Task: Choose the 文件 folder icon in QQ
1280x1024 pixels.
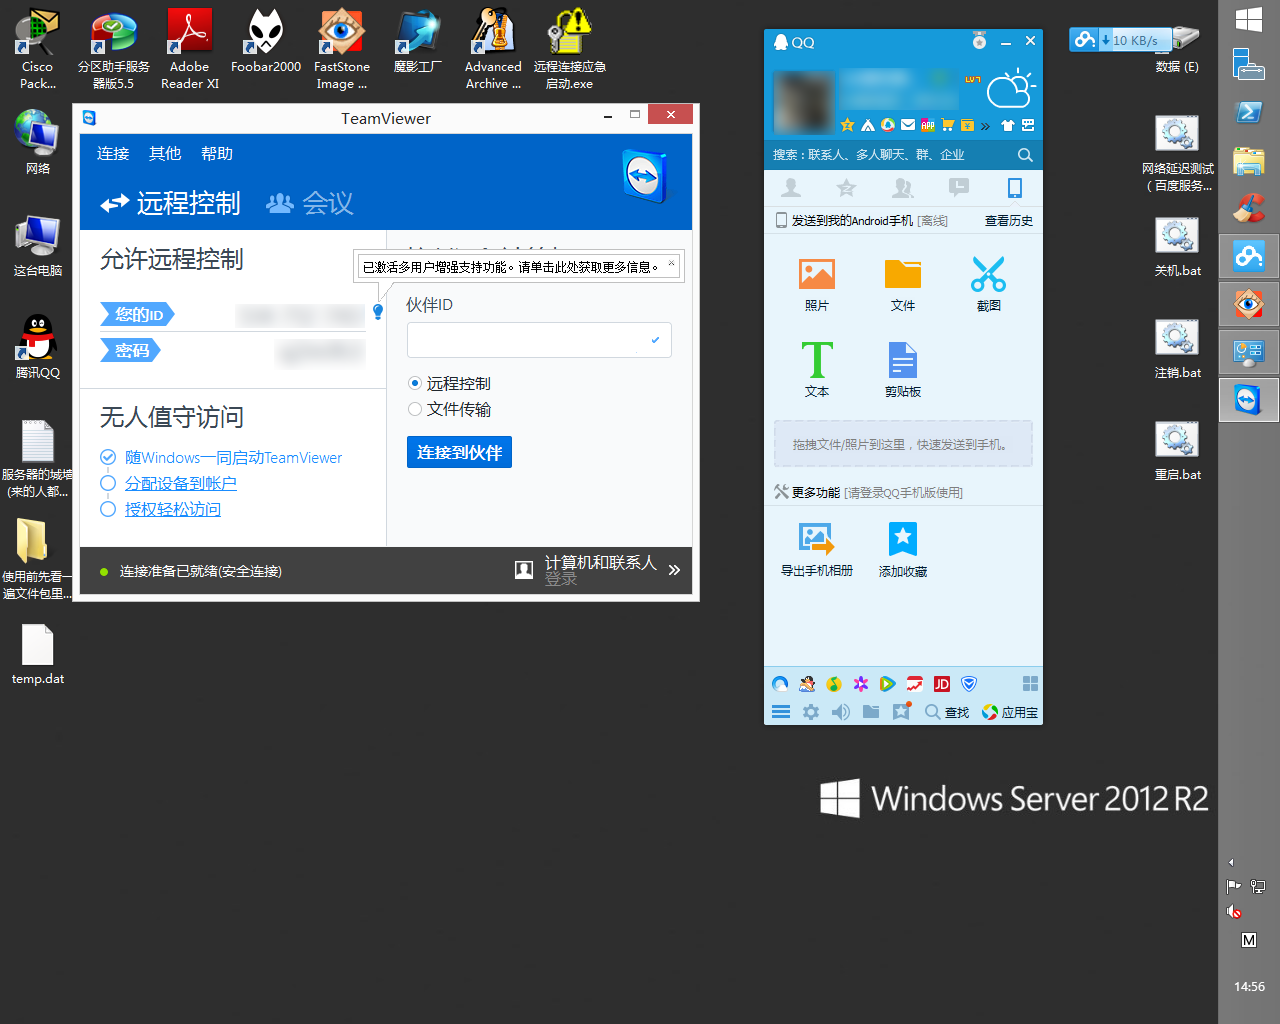Action: 903,274
